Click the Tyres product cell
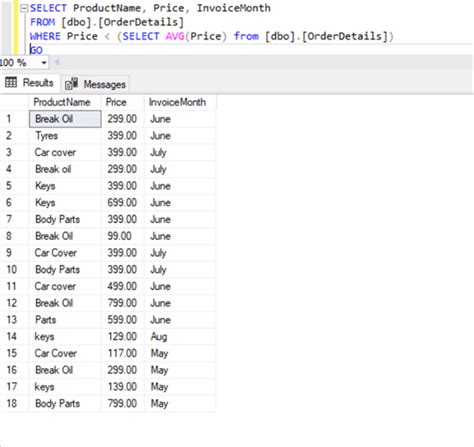474x447 pixels. click(x=65, y=136)
